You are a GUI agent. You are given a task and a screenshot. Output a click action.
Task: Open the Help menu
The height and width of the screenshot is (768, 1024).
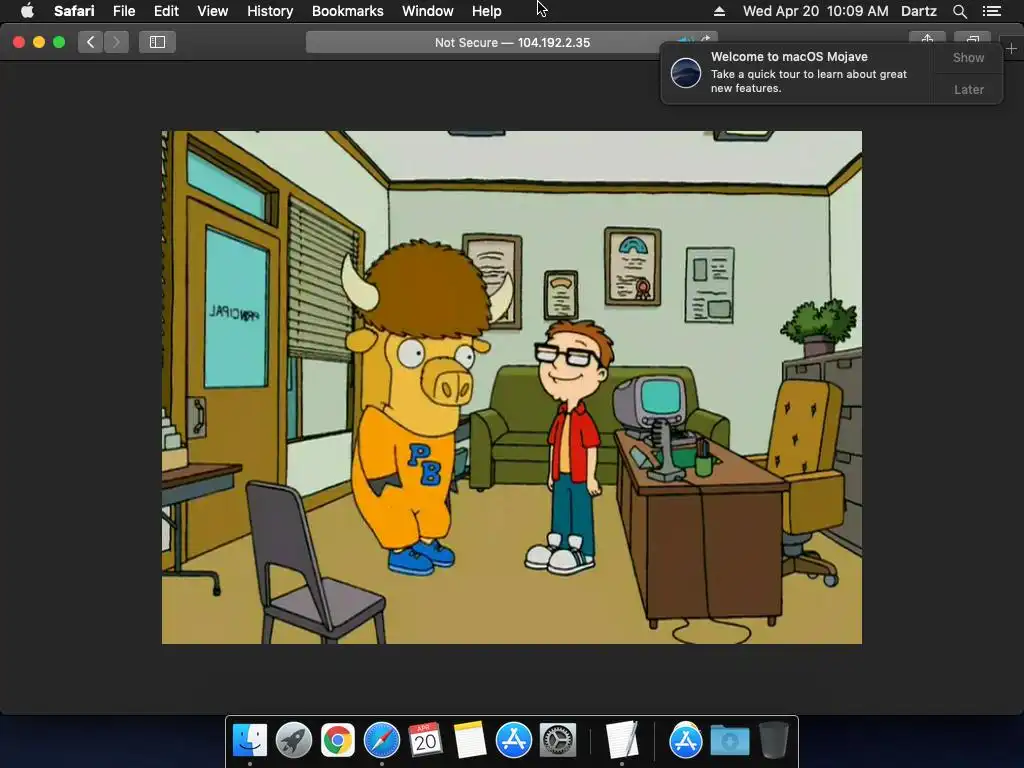tap(487, 11)
